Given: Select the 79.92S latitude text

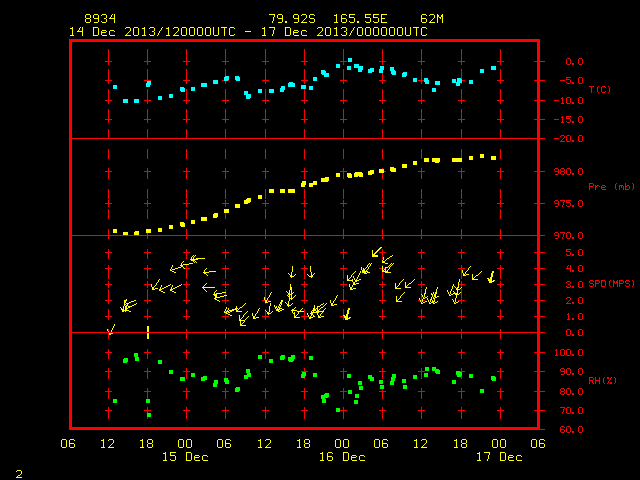Looking at the screenshot, I should [x=292, y=19].
